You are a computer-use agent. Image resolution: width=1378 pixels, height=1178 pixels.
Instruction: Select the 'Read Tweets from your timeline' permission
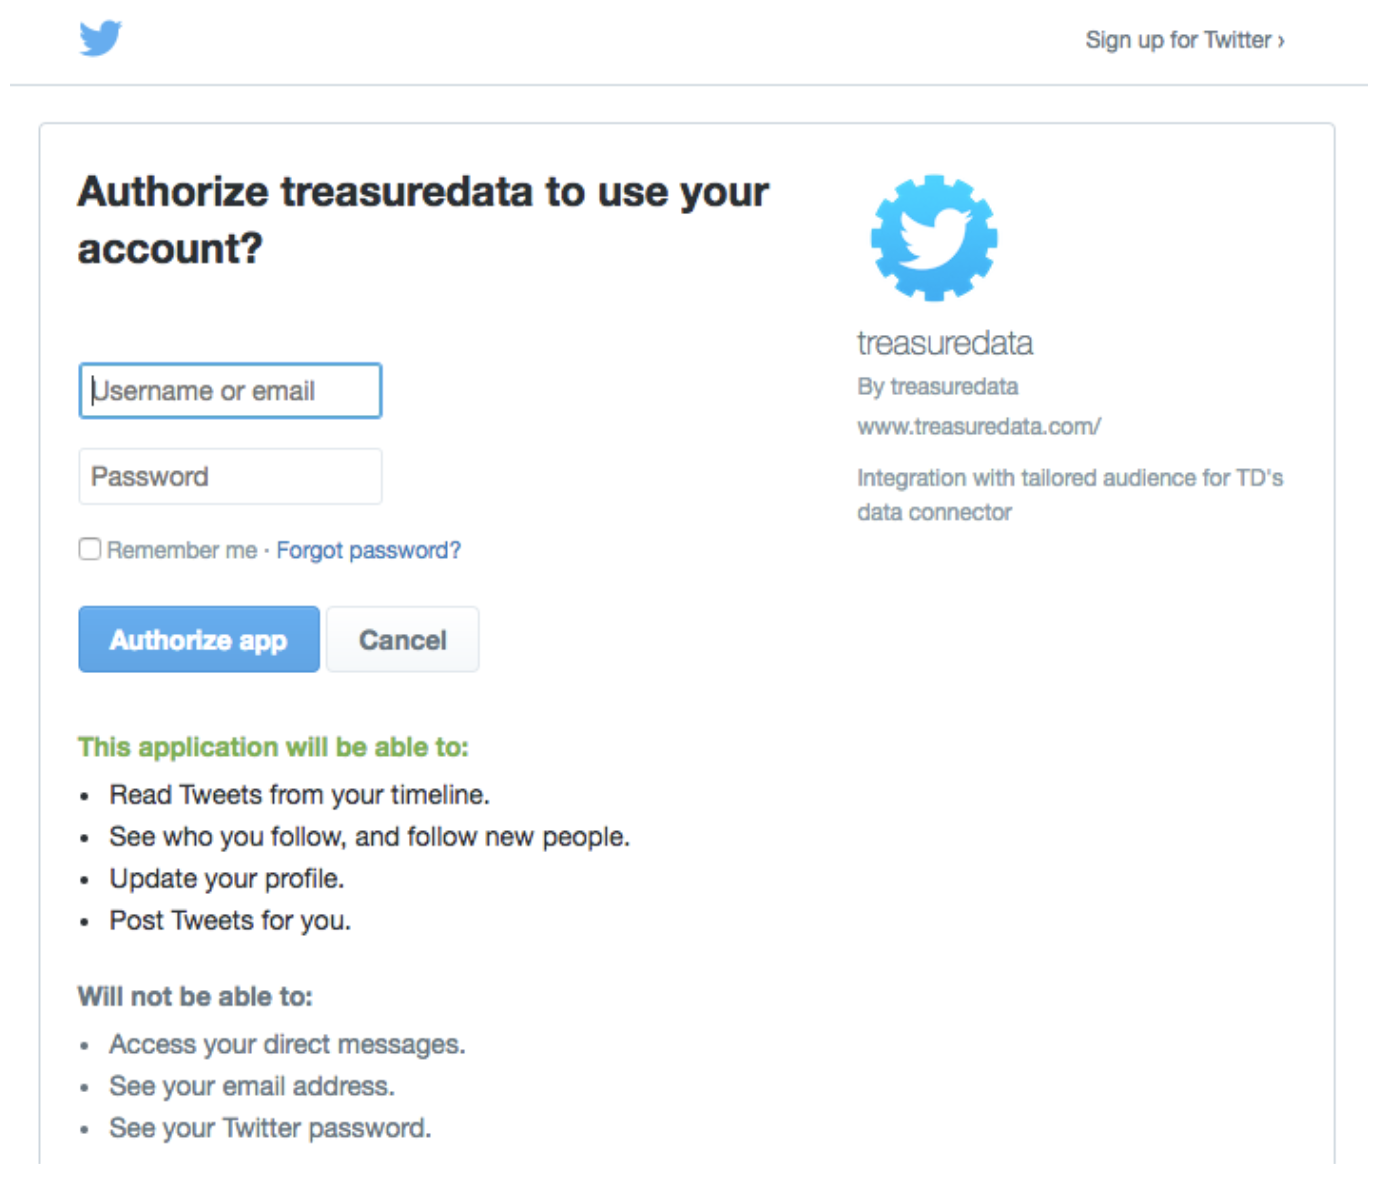click(299, 795)
